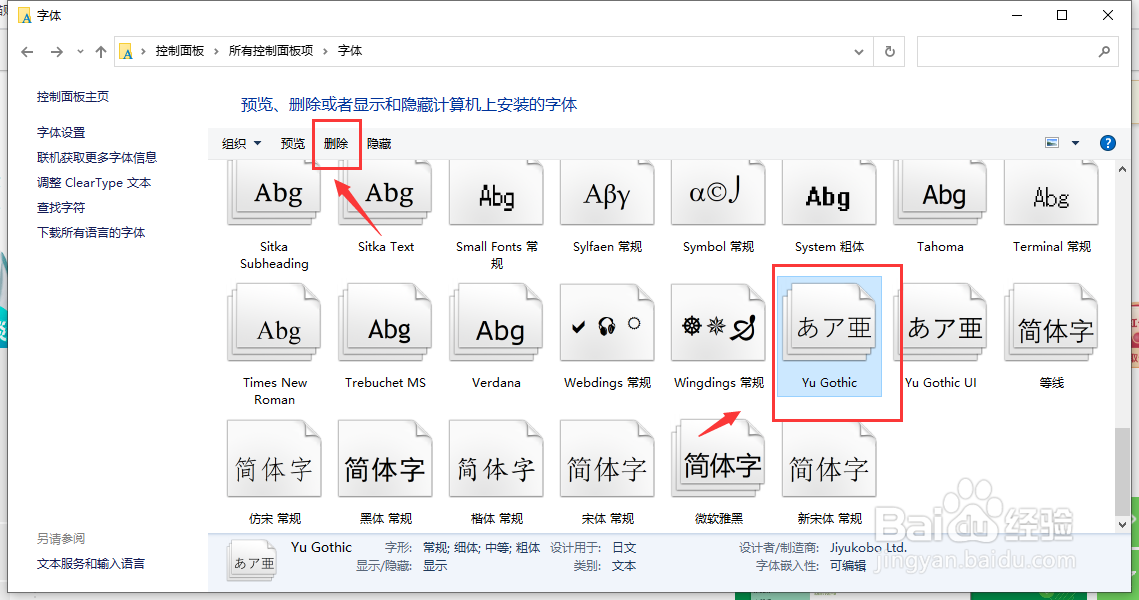Image resolution: width=1139 pixels, height=600 pixels.
Task: Select the Sitka Text font icon
Action: click(386, 193)
